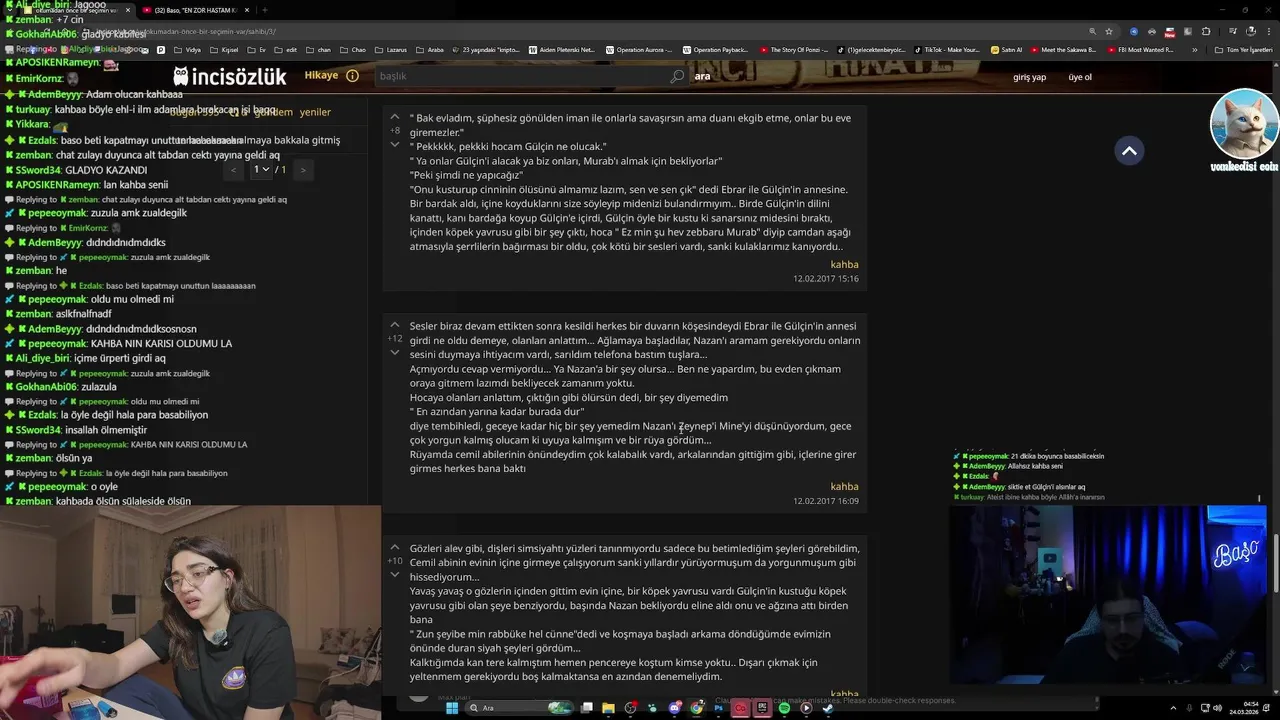Open Photoshop from taskbar
Viewport: 1280px width, 720px height.
click(719, 708)
